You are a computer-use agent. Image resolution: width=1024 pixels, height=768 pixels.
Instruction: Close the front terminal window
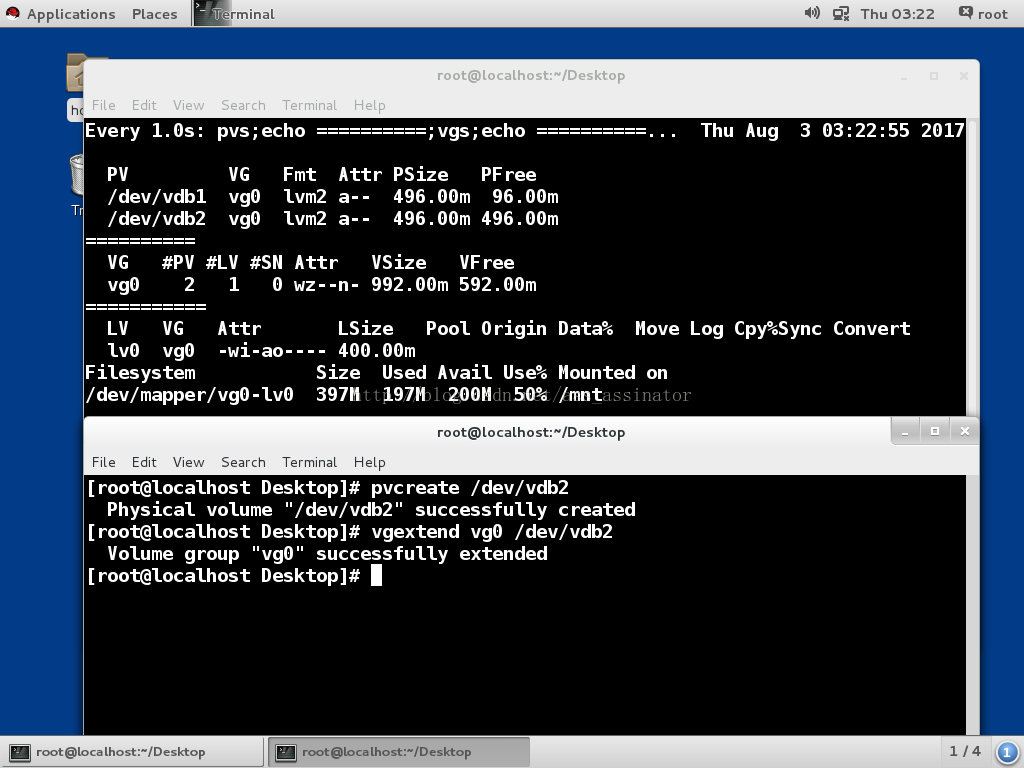[x=965, y=432]
